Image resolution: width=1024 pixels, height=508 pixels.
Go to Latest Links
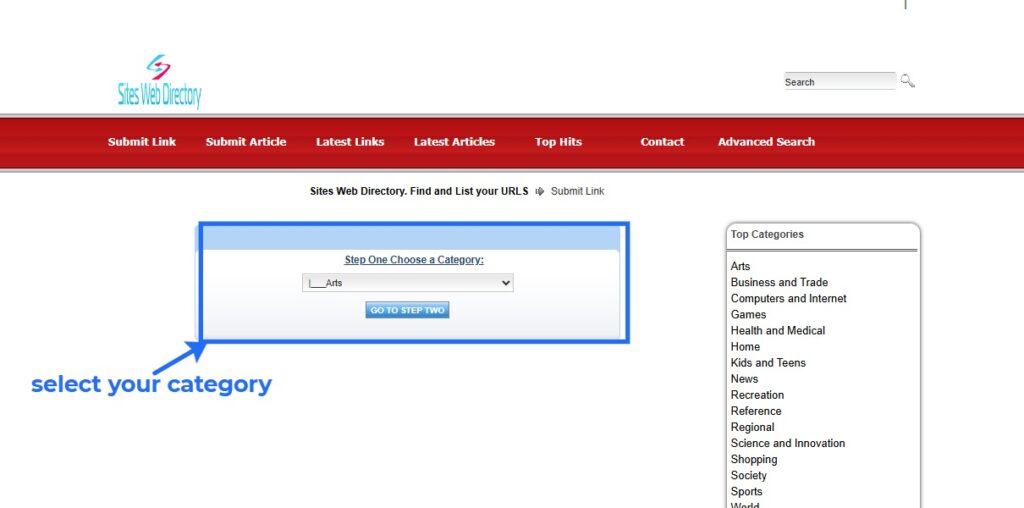[x=350, y=142]
